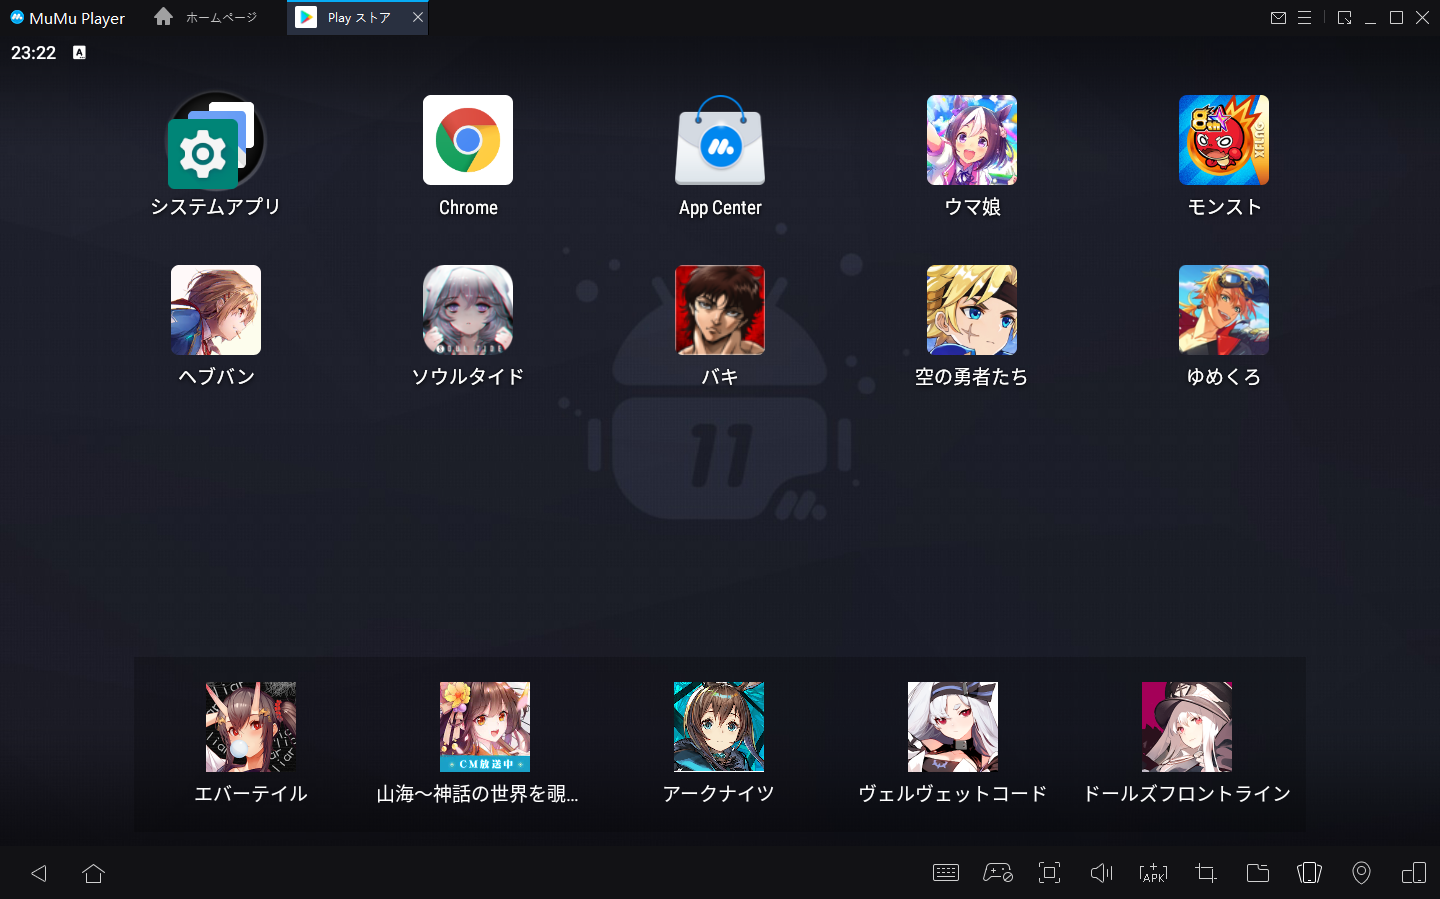Open the MuMu Player hamburger menu
Viewport: 1440px width, 899px height.
click(1304, 18)
